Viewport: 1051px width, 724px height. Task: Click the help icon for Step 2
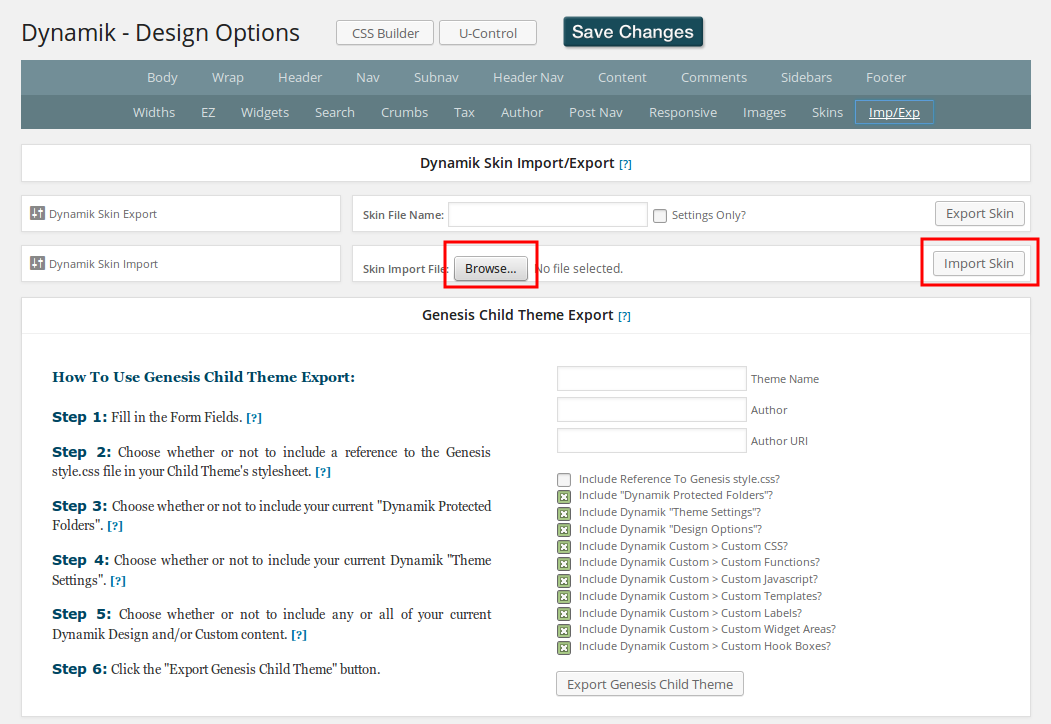tap(323, 472)
